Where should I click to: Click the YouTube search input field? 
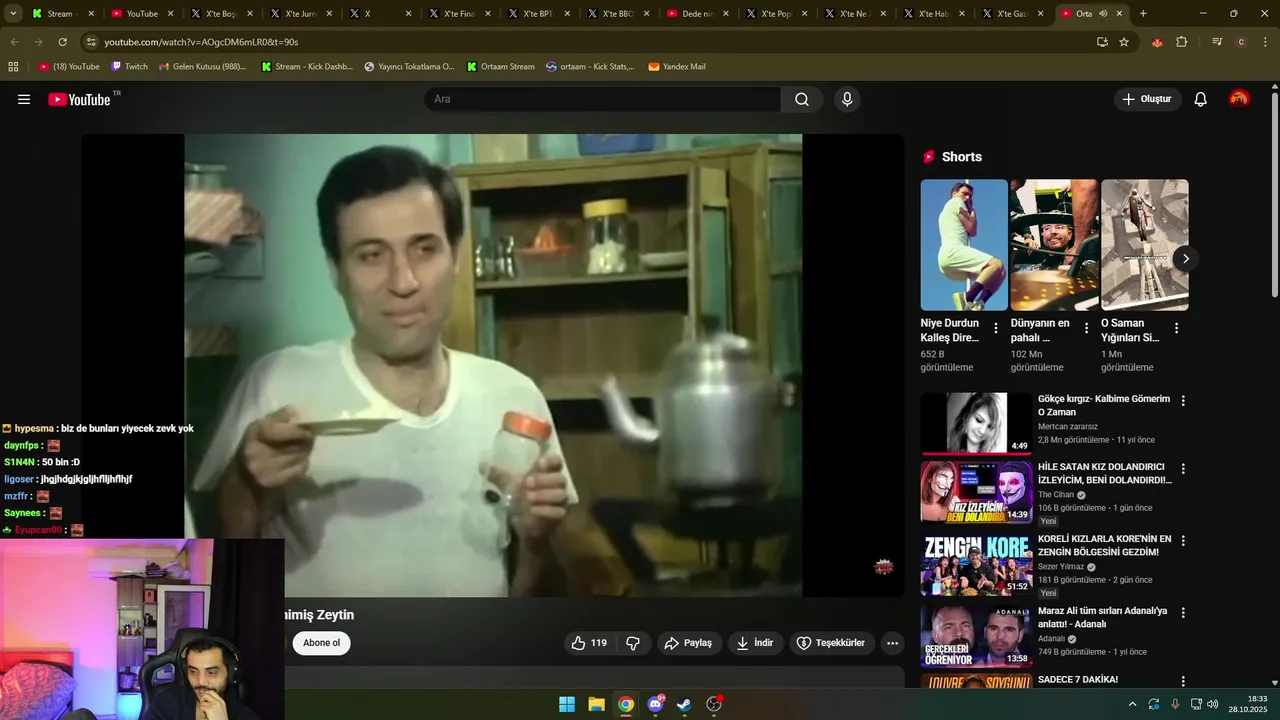coord(602,99)
